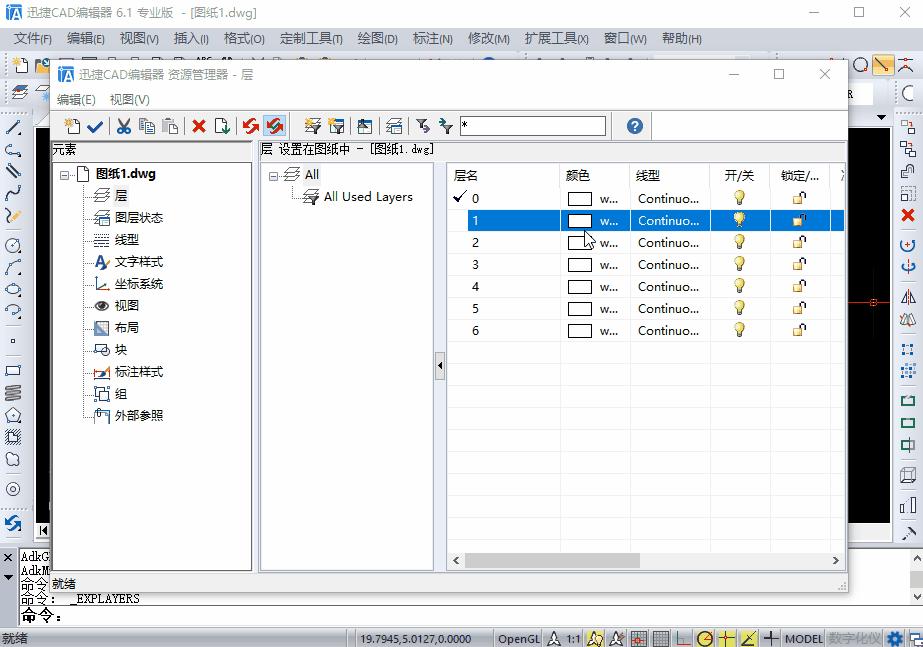The width and height of the screenshot is (923, 647).
Task: Toggle the lock icon for layer 2
Action: tap(799, 243)
